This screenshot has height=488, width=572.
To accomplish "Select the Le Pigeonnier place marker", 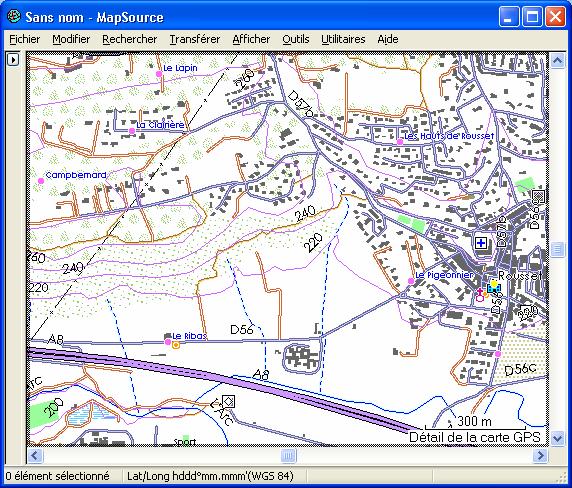I will point(411,281).
